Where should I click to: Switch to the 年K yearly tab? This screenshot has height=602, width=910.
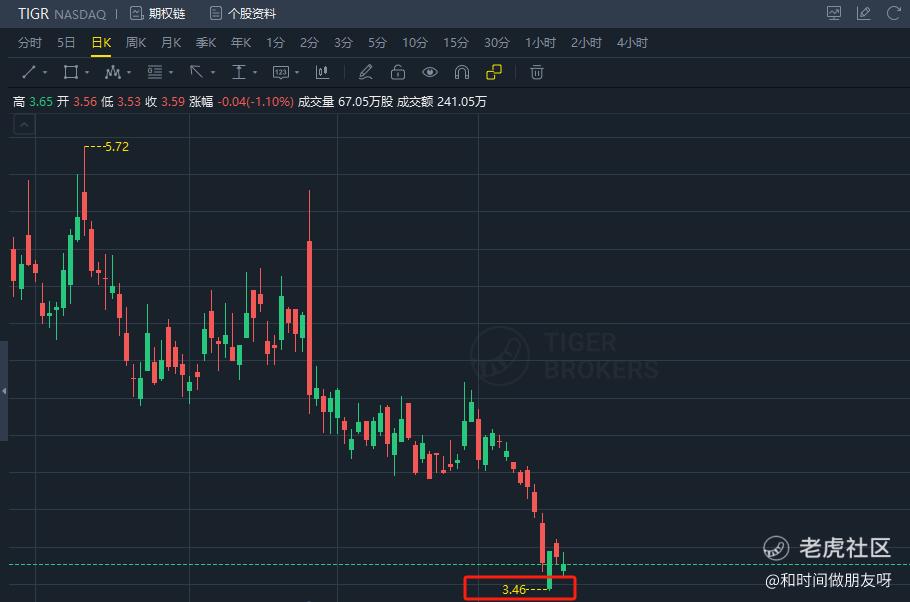pos(240,42)
